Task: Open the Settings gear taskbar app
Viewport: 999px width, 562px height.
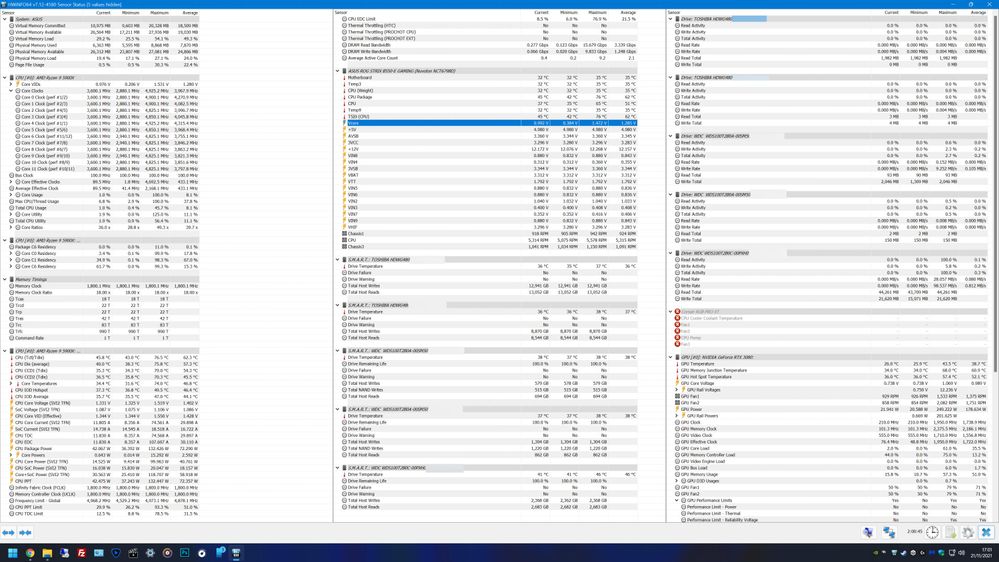Action: (x=150, y=553)
